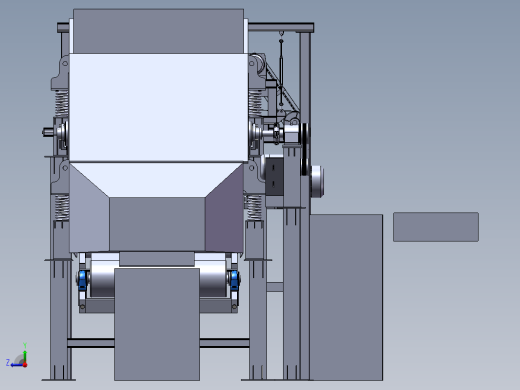Select the silver cylindrical motor on the right
This screenshot has width=520, height=390.
pyautogui.click(x=317, y=182)
